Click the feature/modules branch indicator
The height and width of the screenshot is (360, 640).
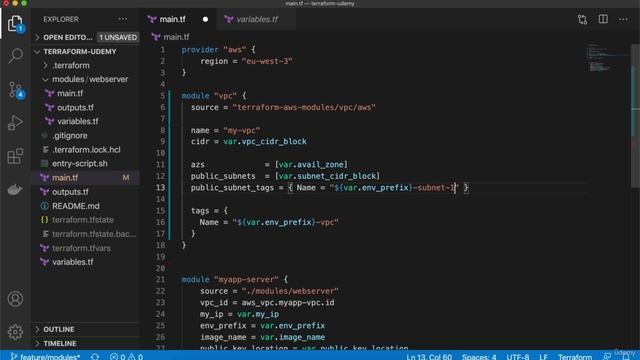click(45, 356)
